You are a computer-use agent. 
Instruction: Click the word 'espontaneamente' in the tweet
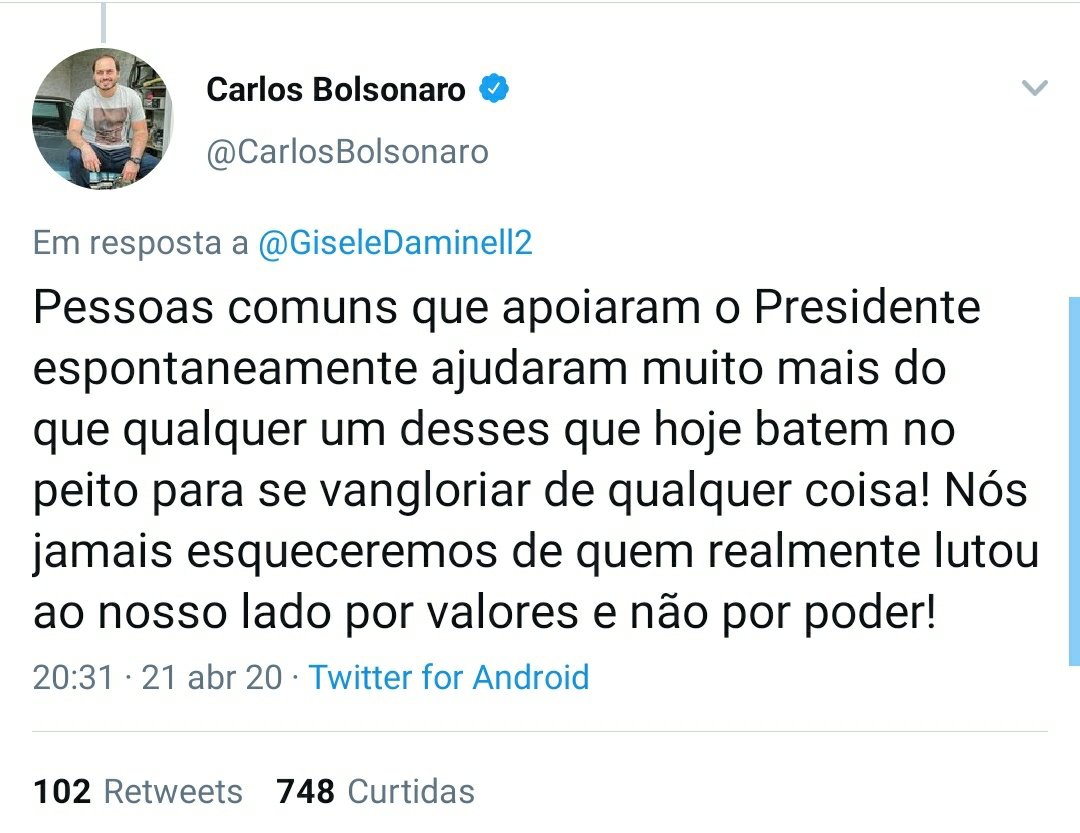(x=225, y=370)
